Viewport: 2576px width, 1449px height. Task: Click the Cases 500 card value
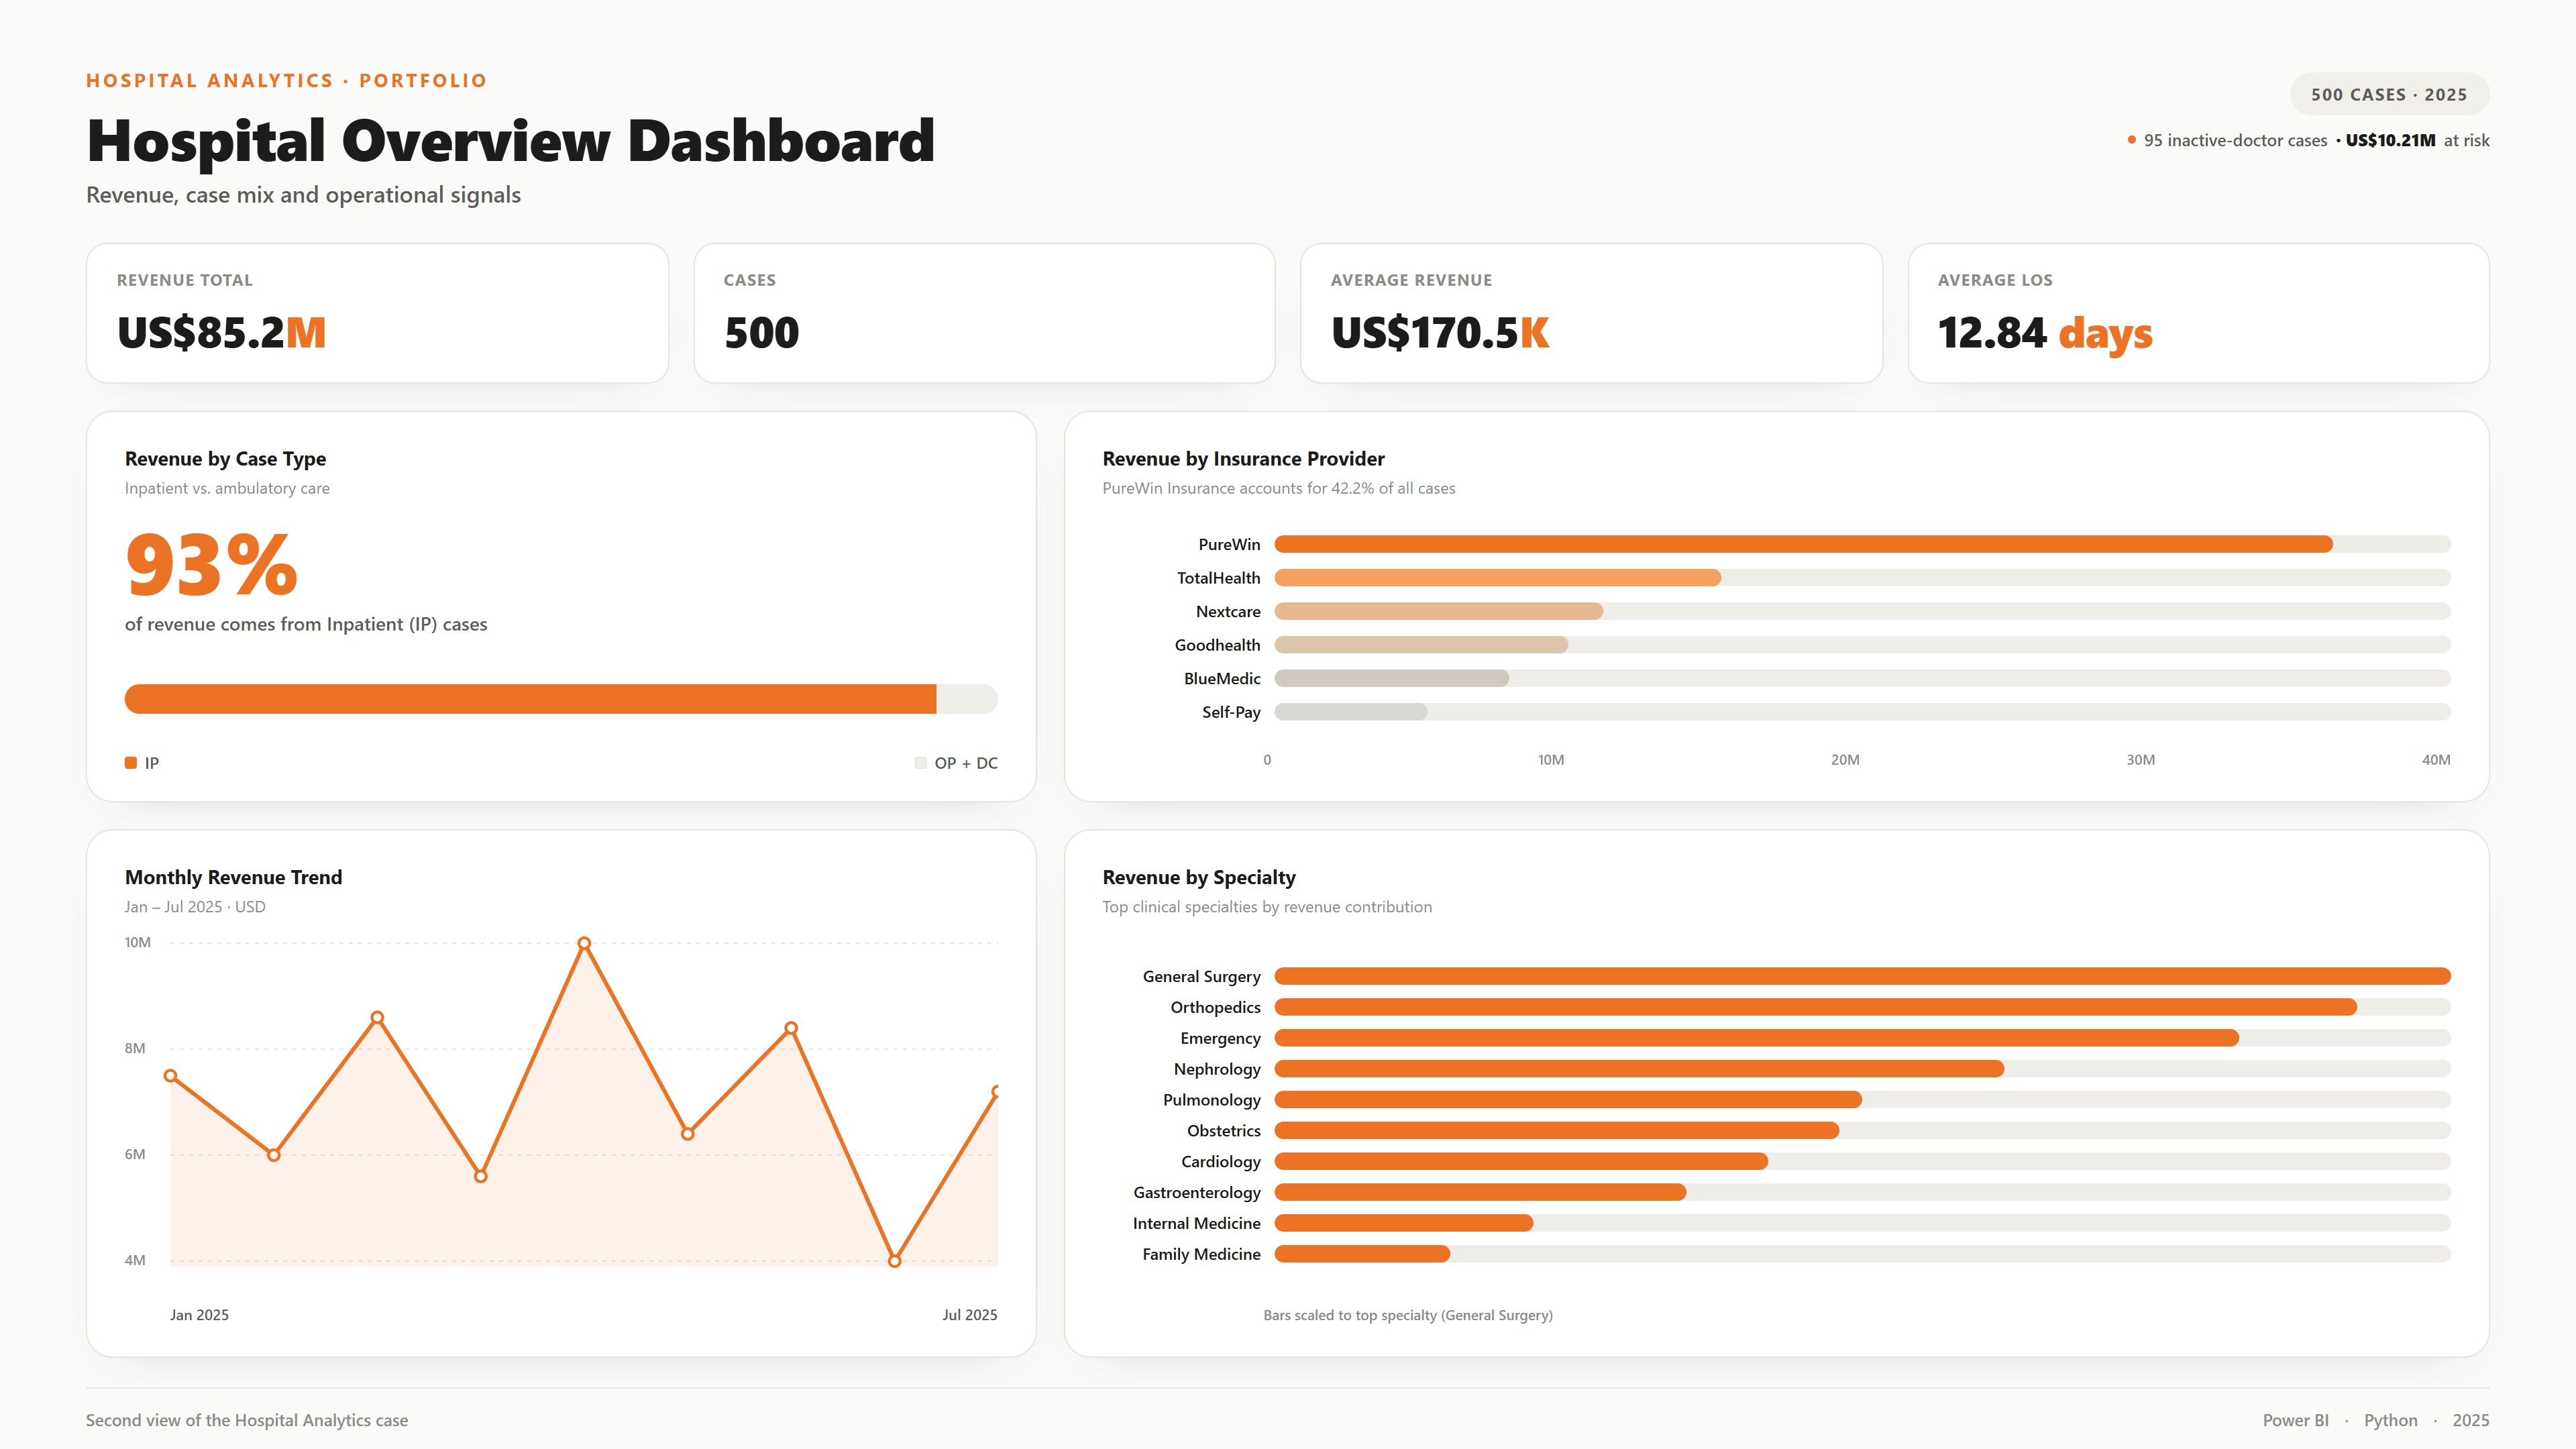pyautogui.click(x=762, y=333)
